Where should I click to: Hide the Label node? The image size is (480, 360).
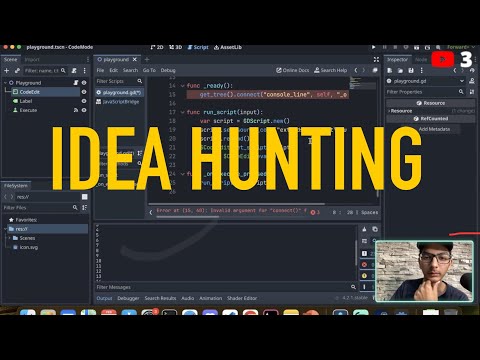pyautogui.click(x=84, y=101)
